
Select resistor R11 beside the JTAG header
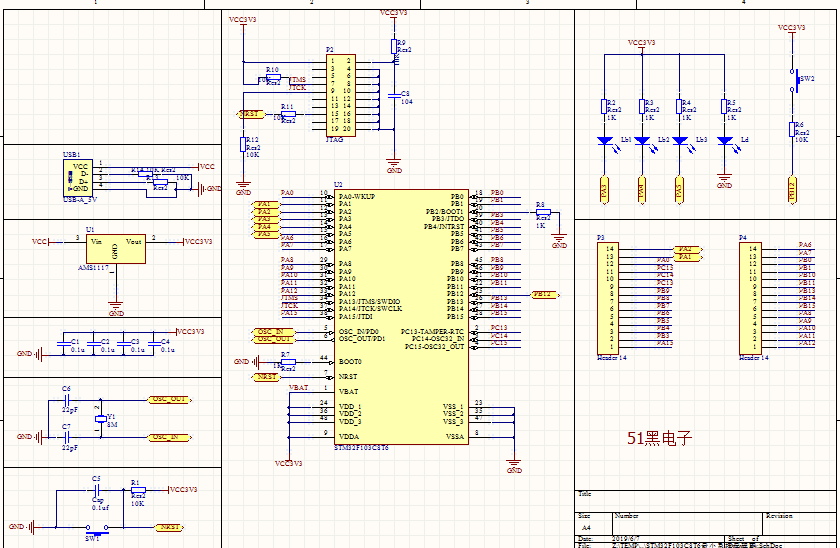pos(288,114)
